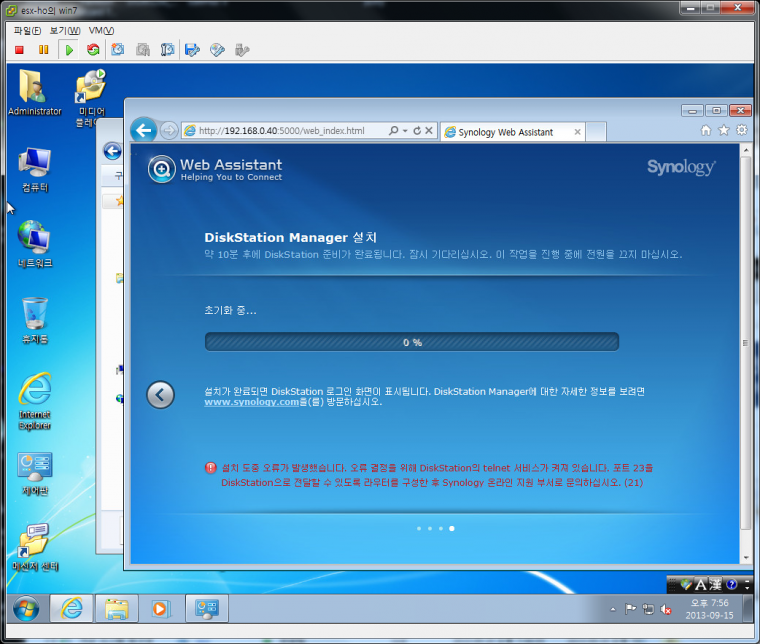This screenshot has width=760, height=644.
Task: Click the IE forward navigation button
Action: pyautogui.click(x=169, y=130)
